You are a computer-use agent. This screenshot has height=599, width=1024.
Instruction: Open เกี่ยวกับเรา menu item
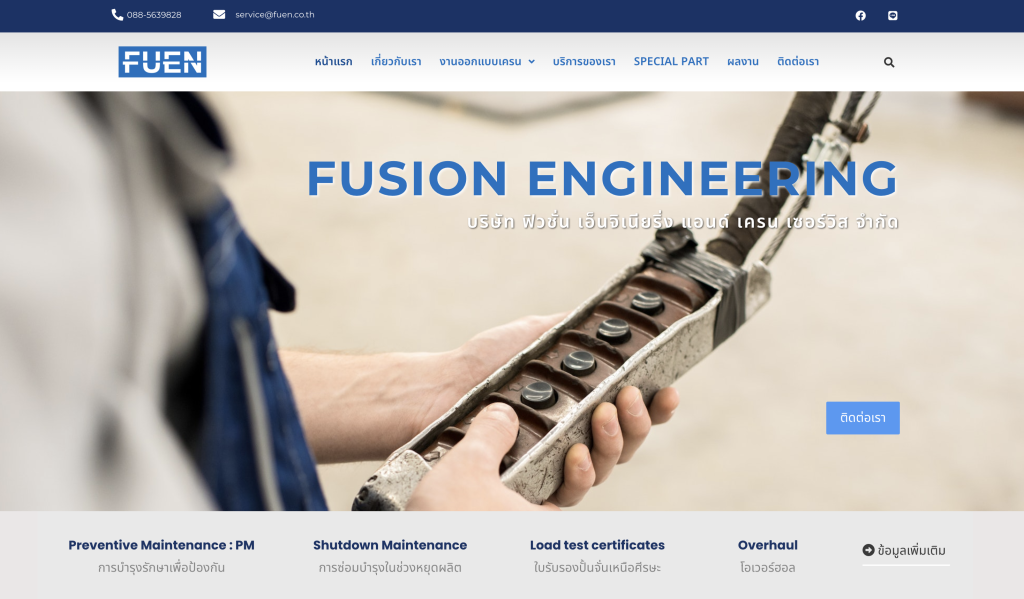pos(396,61)
